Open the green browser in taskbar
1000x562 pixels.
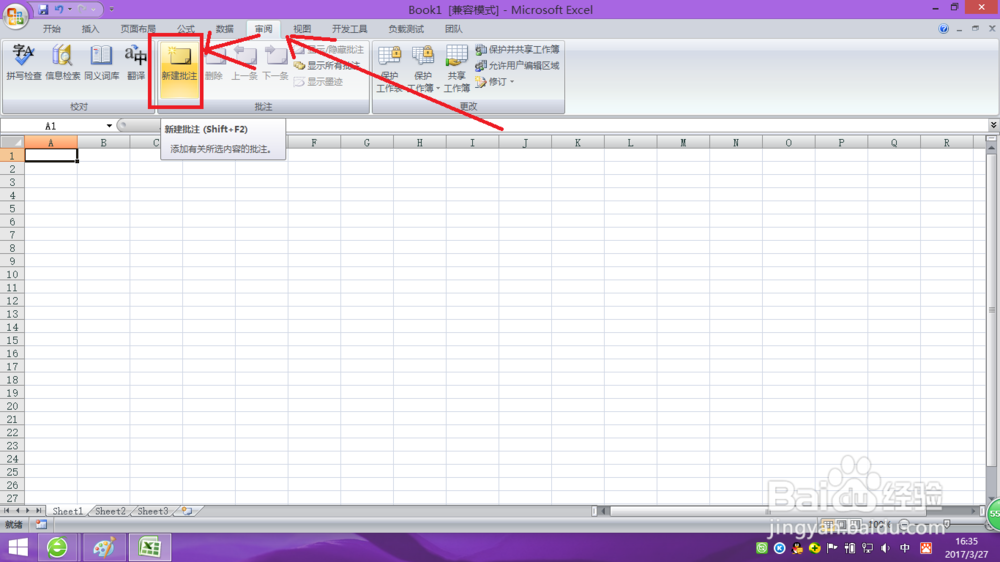click(57, 547)
